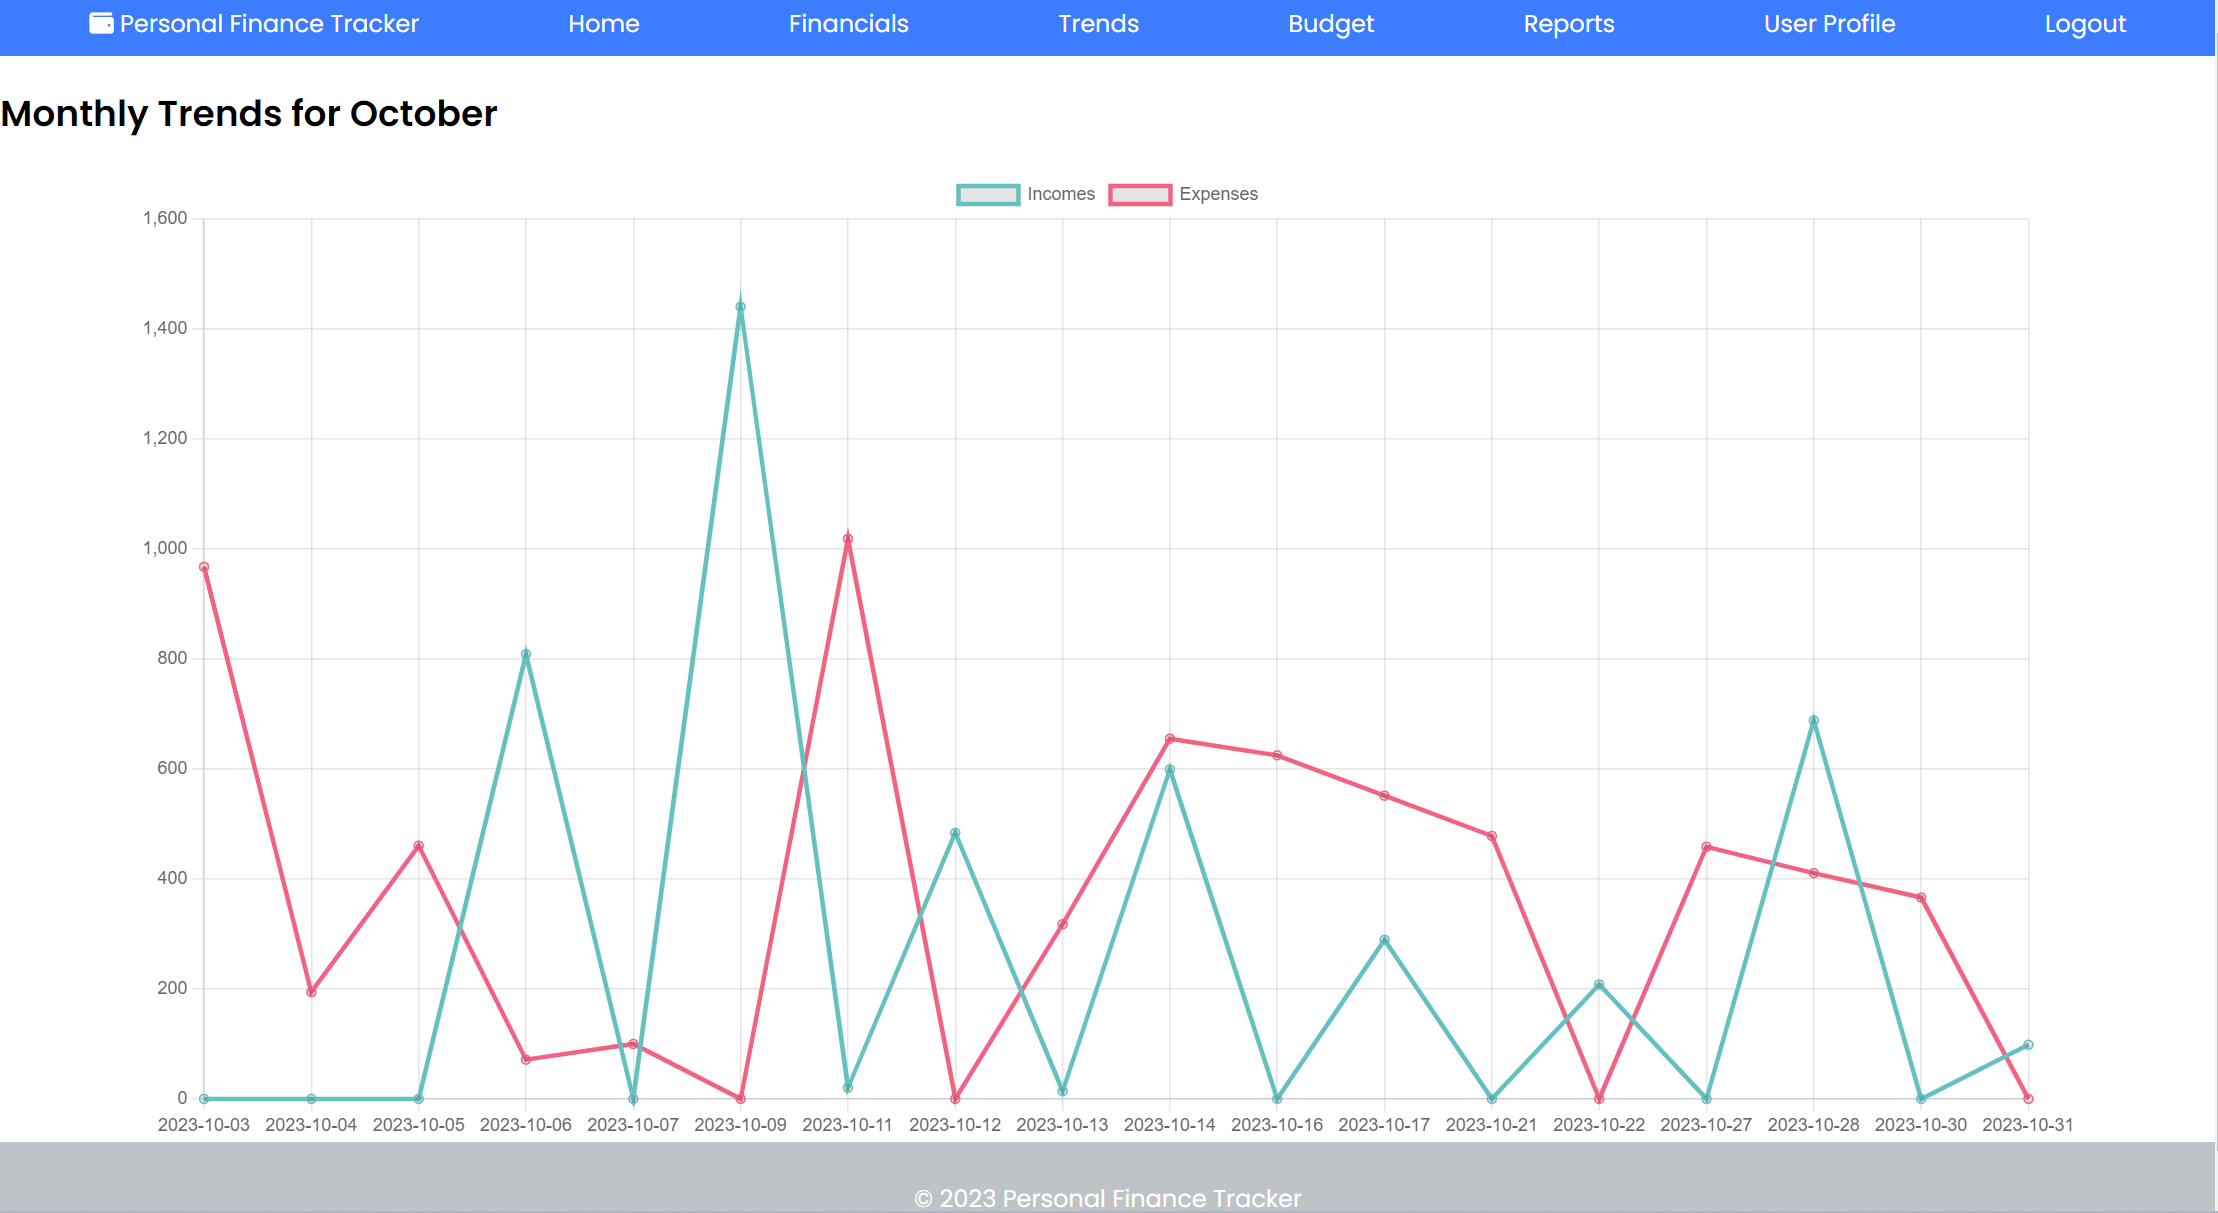Click the x-axis label 2023-10-03

pos(204,1125)
